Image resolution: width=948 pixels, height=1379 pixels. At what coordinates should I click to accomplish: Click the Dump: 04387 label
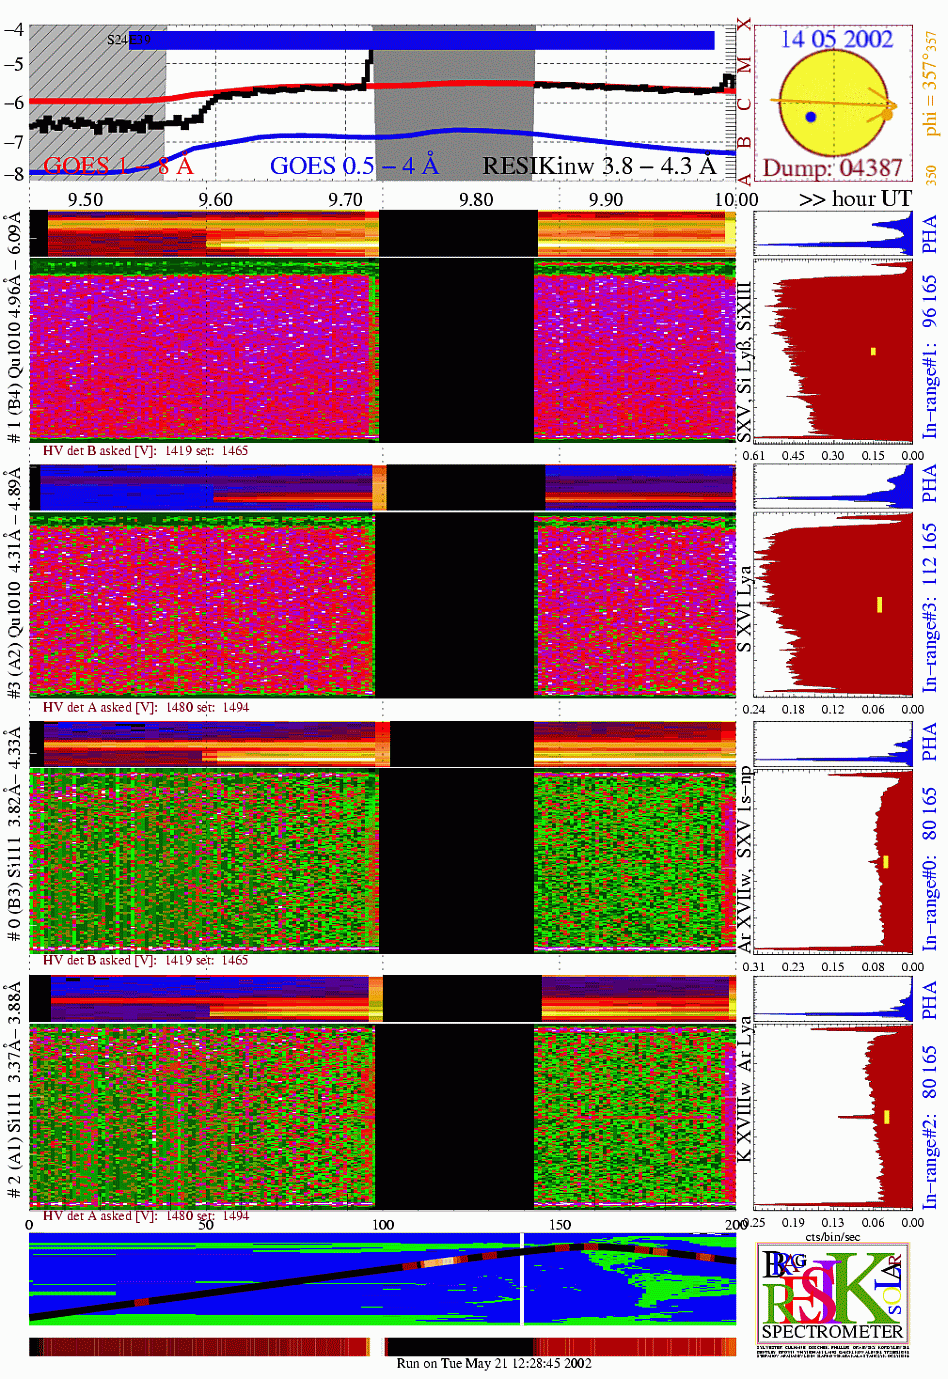pyautogui.click(x=832, y=168)
